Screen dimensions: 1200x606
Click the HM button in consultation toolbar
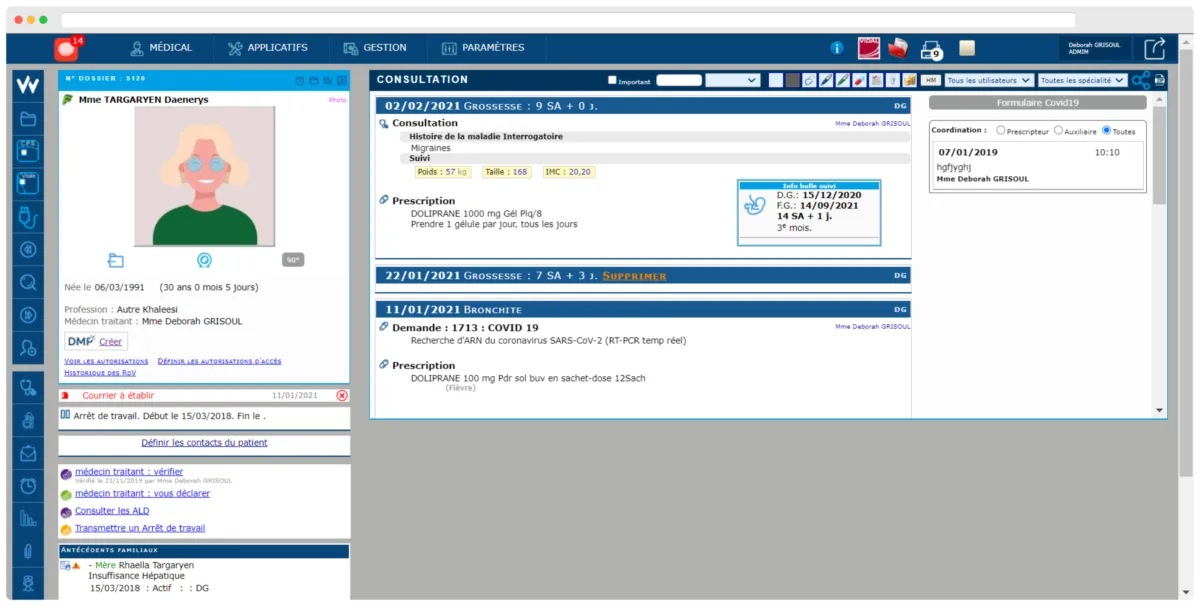(930, 80)
